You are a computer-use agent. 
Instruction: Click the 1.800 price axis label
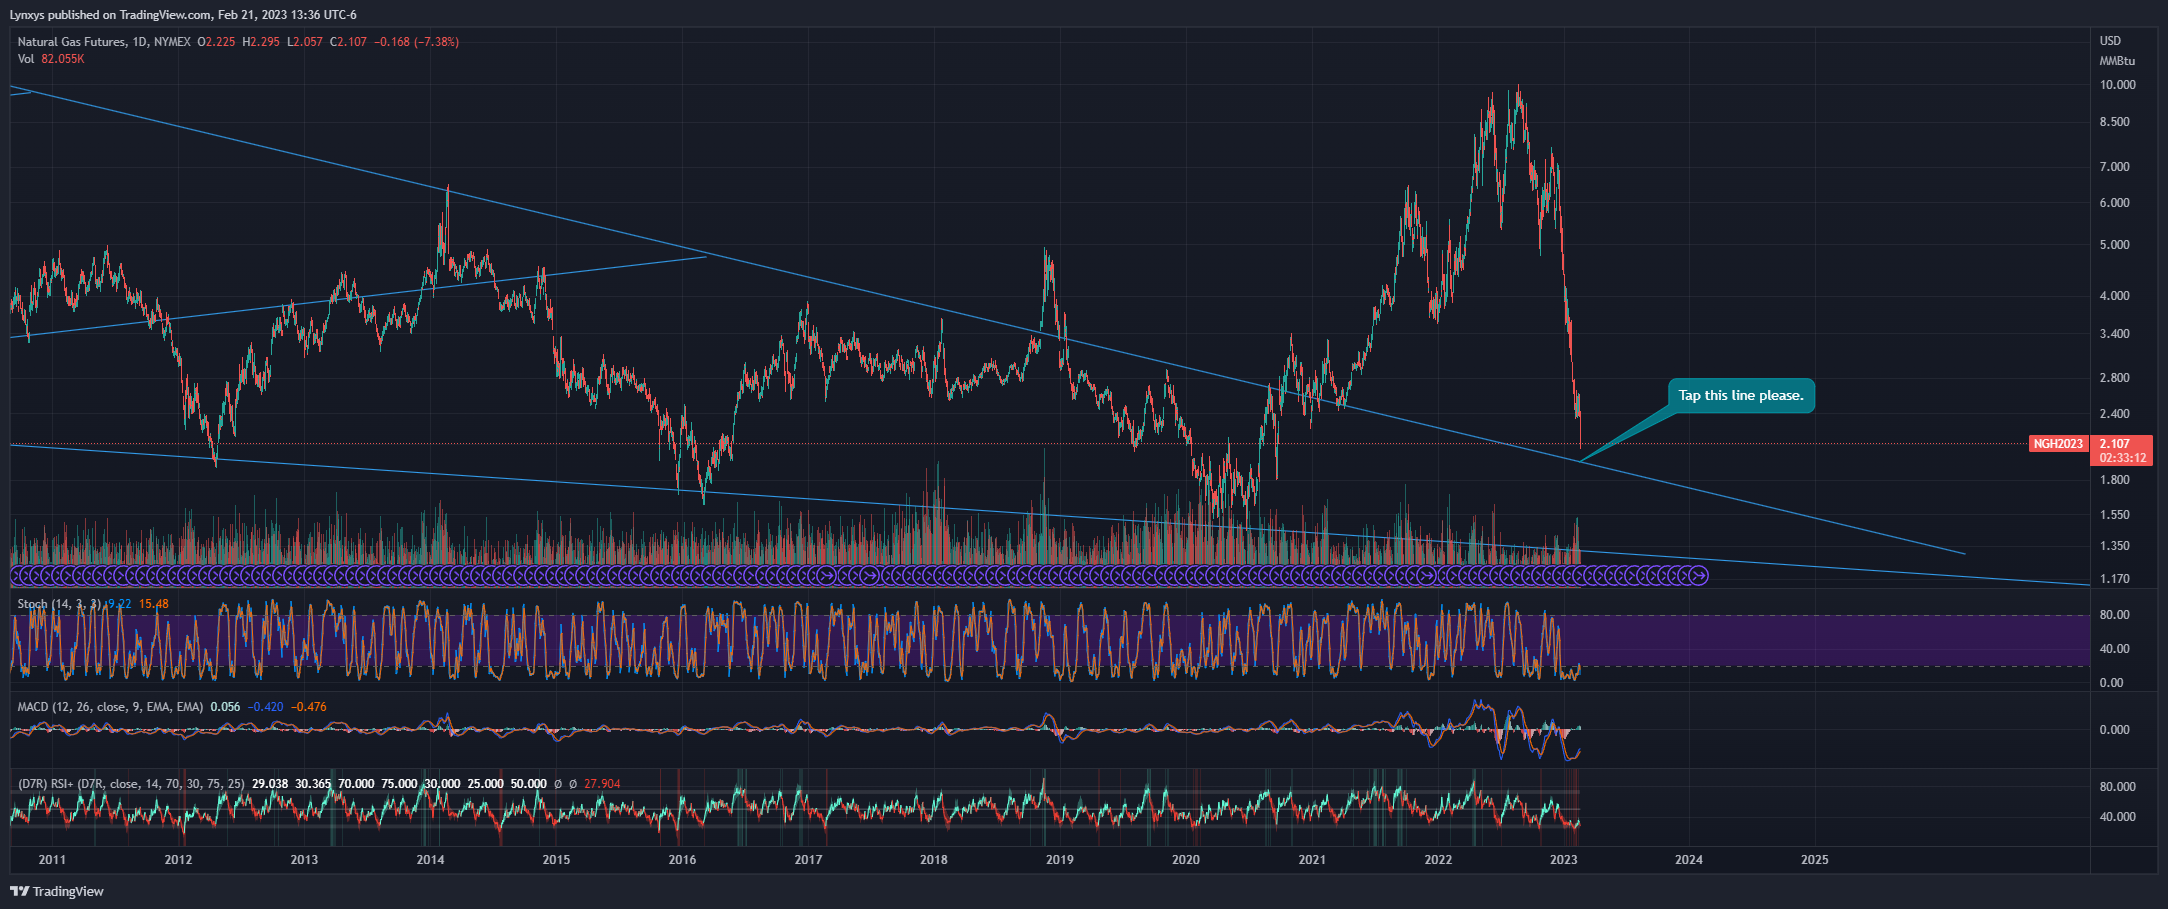[2115, 480]
